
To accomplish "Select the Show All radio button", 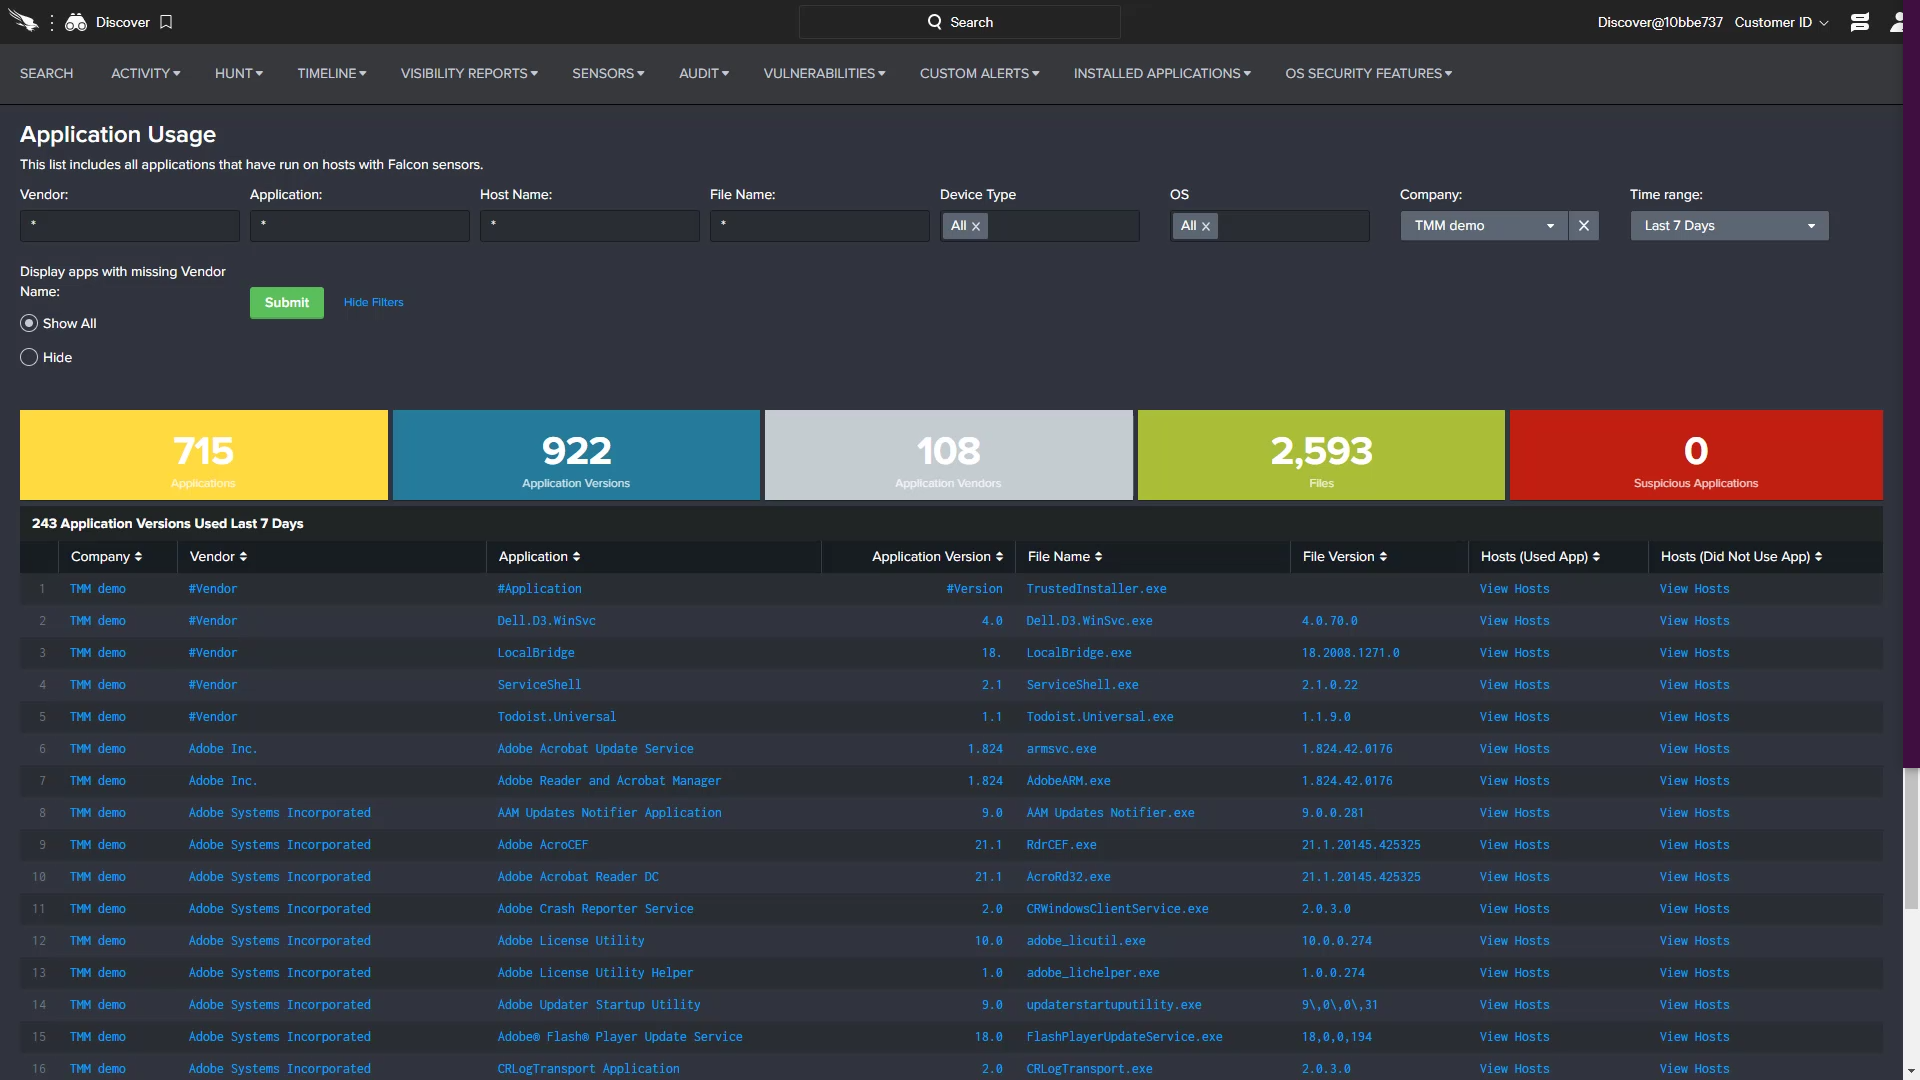I will coord(29,323).
